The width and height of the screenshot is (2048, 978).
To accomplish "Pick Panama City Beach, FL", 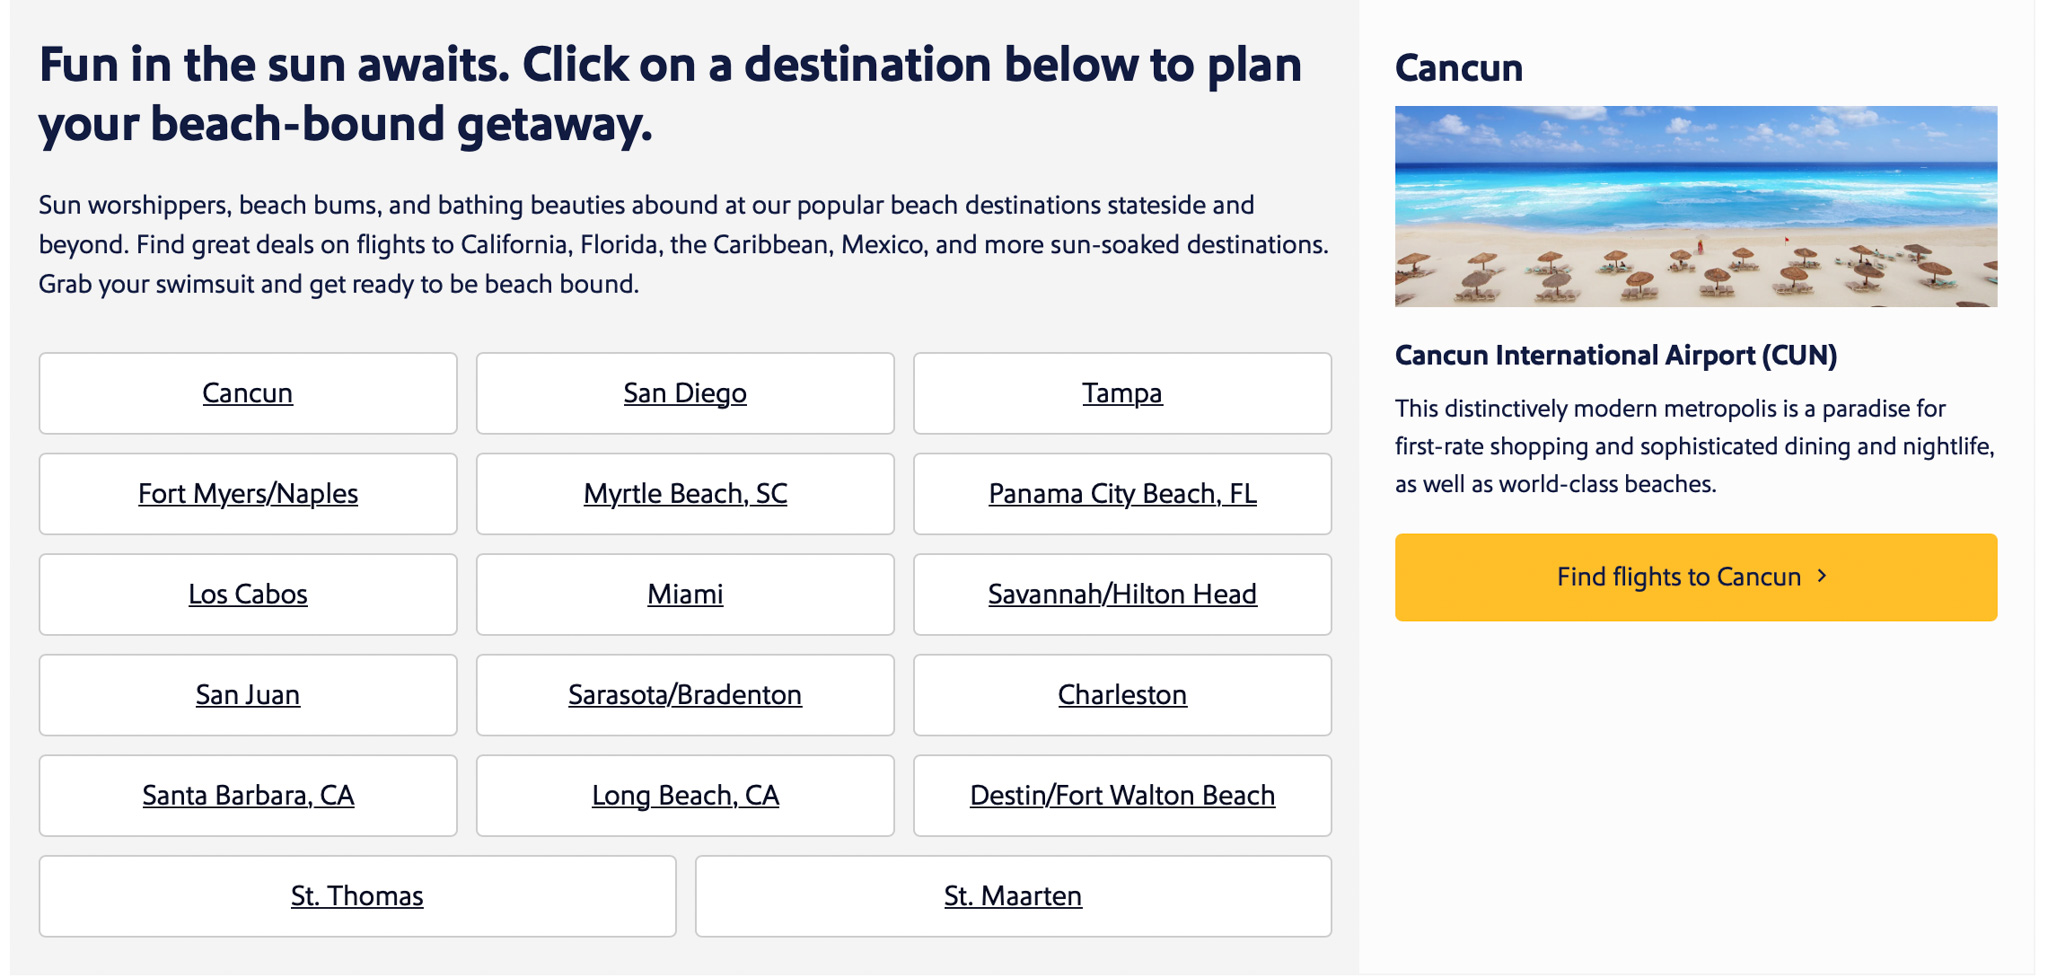I will point(1121,494).
